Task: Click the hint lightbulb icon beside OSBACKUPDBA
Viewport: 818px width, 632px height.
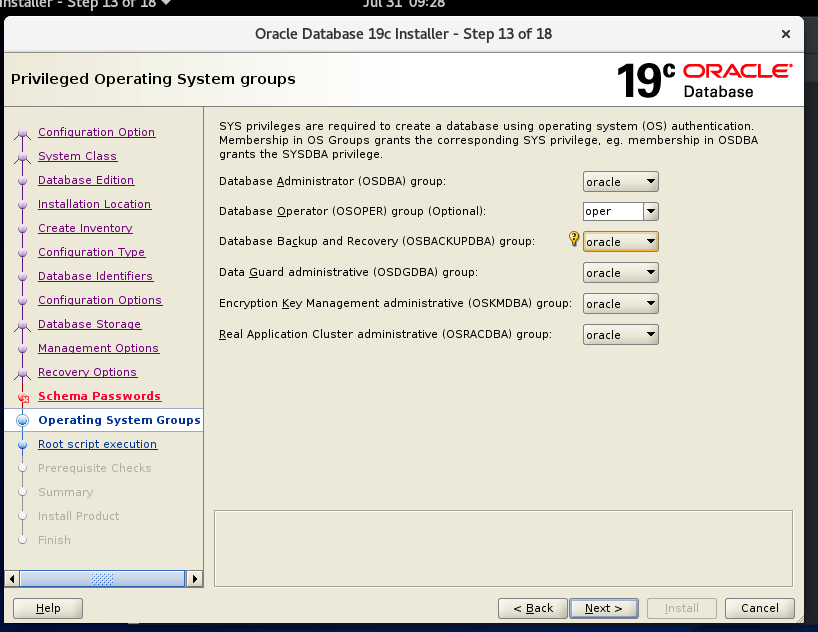Action: (574, 239)
